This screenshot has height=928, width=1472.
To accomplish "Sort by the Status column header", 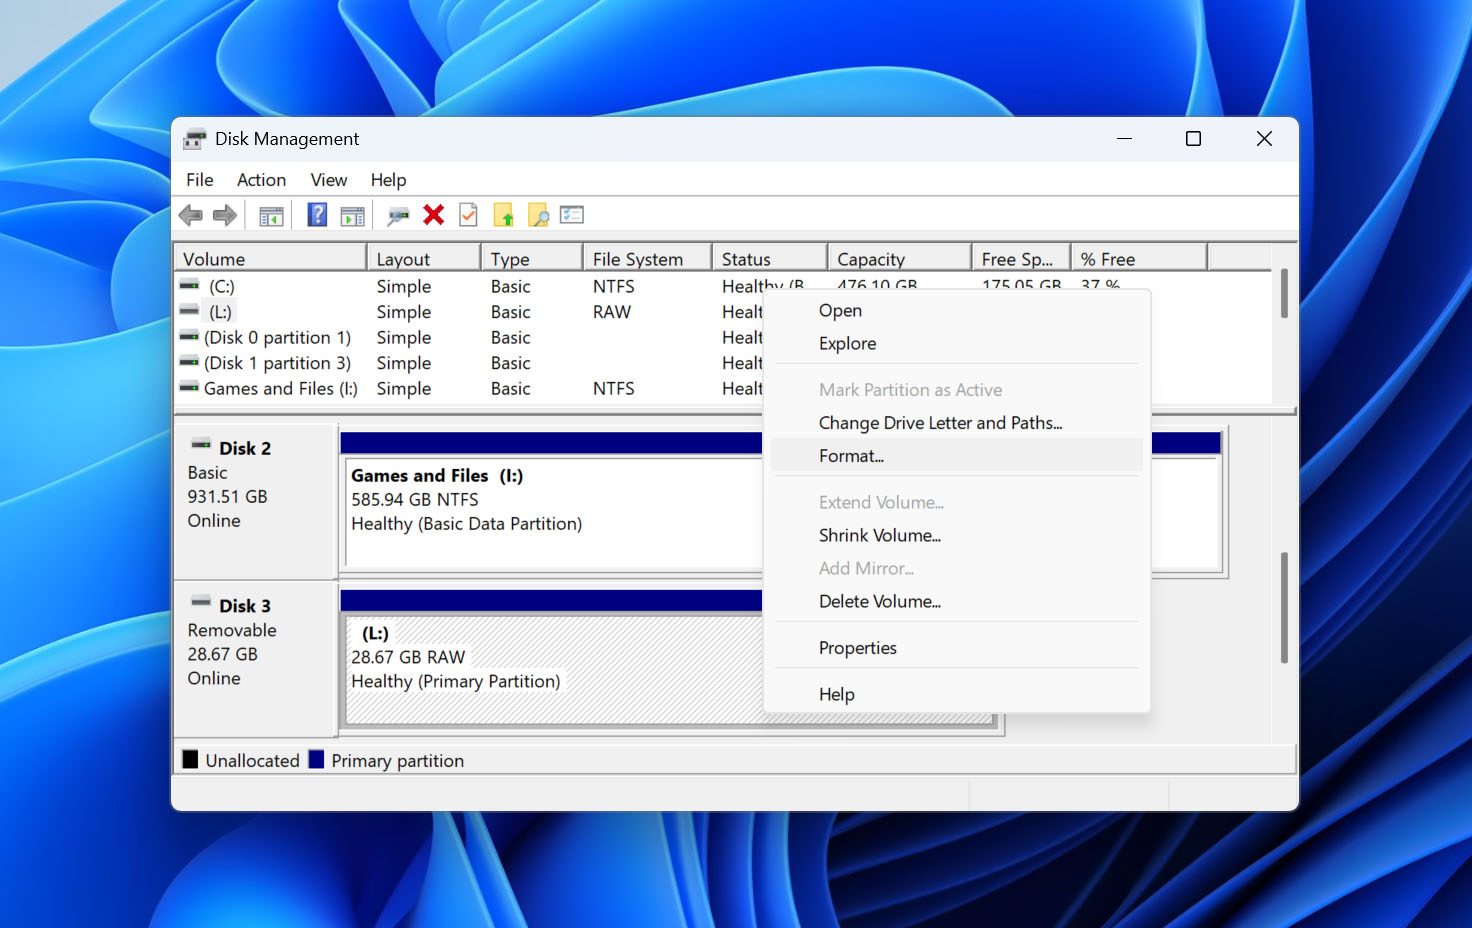I will pyautogui.click(x=769, y=258).
